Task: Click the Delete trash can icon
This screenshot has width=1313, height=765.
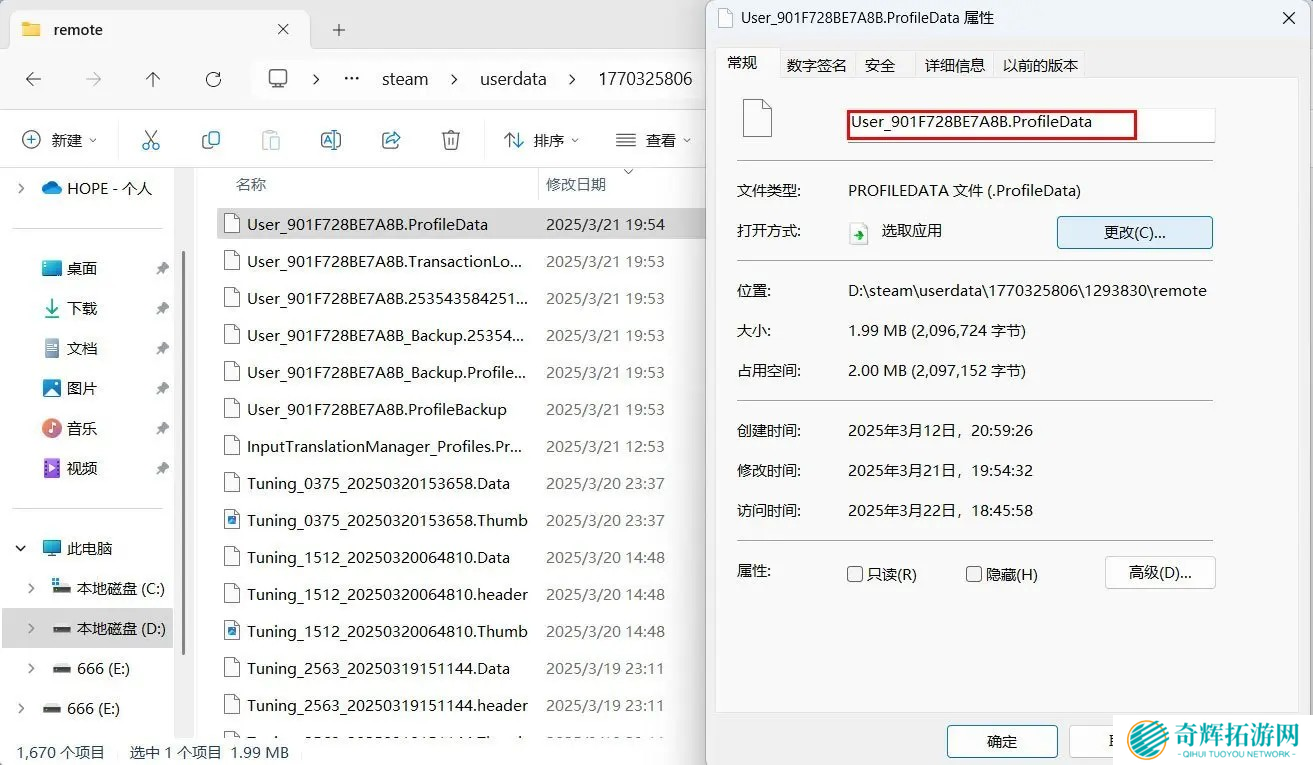Action: 451,140
